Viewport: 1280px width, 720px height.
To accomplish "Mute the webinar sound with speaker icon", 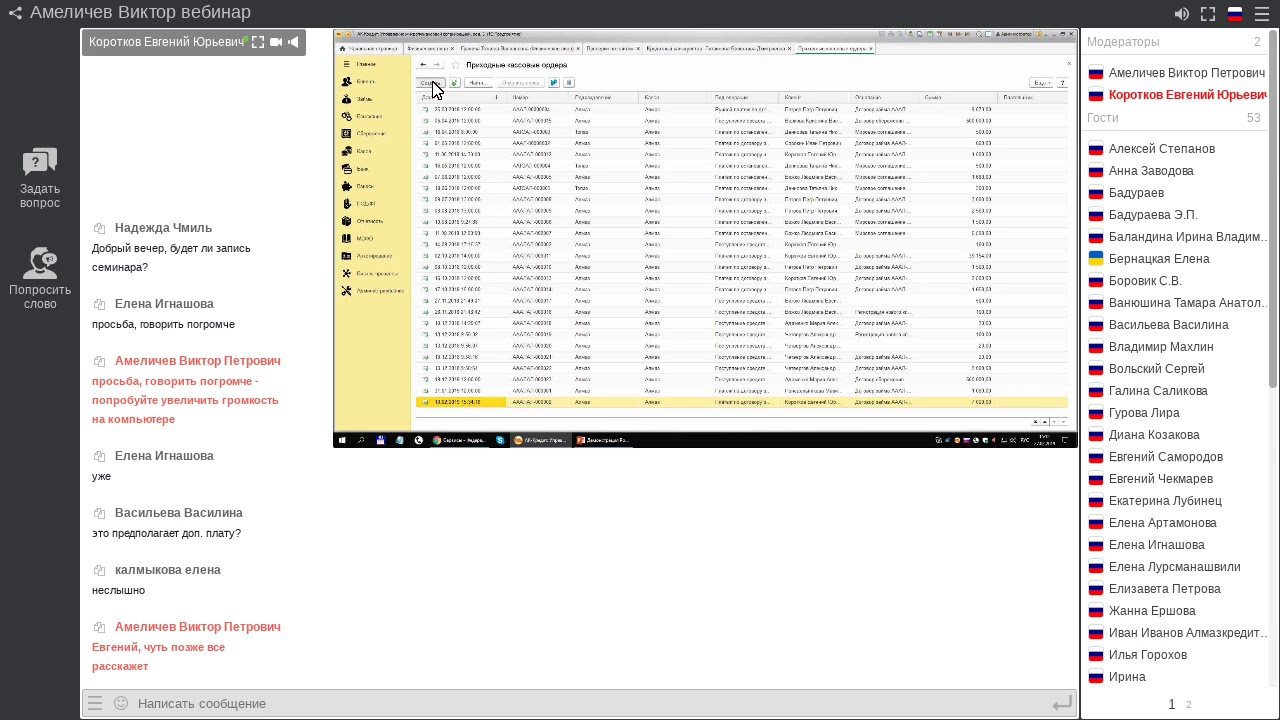I will [1182, 14].
